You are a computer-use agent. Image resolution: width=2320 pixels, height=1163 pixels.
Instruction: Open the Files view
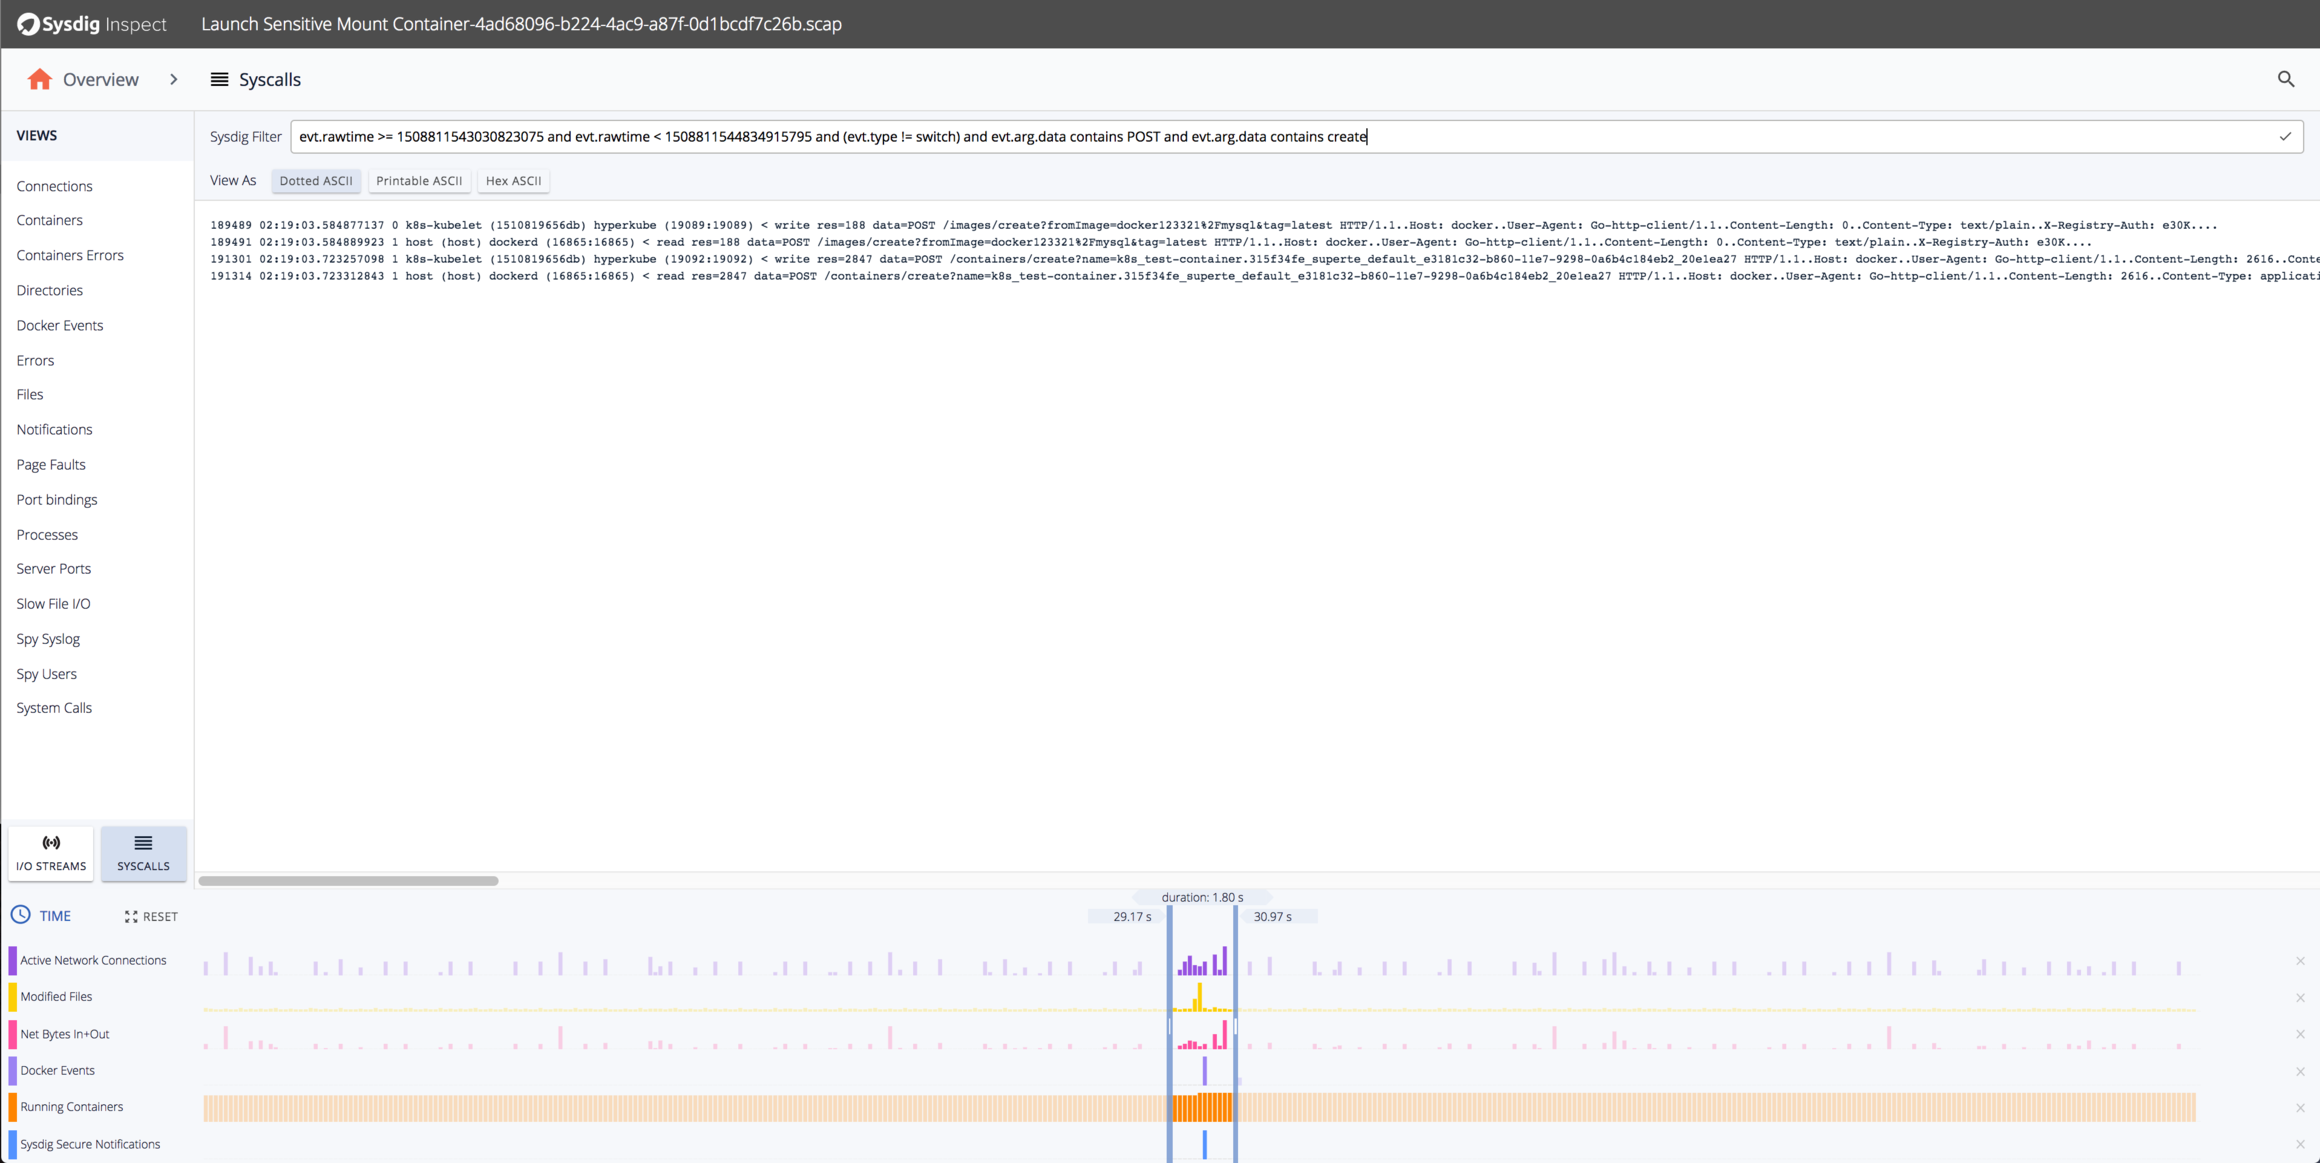point(30,394)
